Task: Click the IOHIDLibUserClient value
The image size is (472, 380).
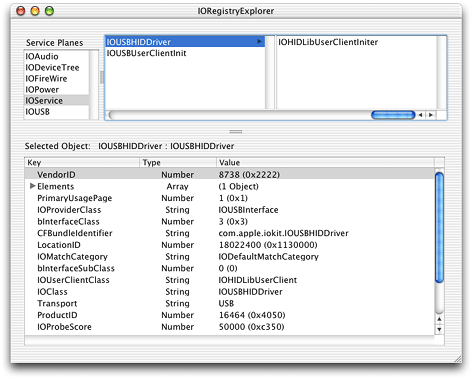Action: point(258,280)
